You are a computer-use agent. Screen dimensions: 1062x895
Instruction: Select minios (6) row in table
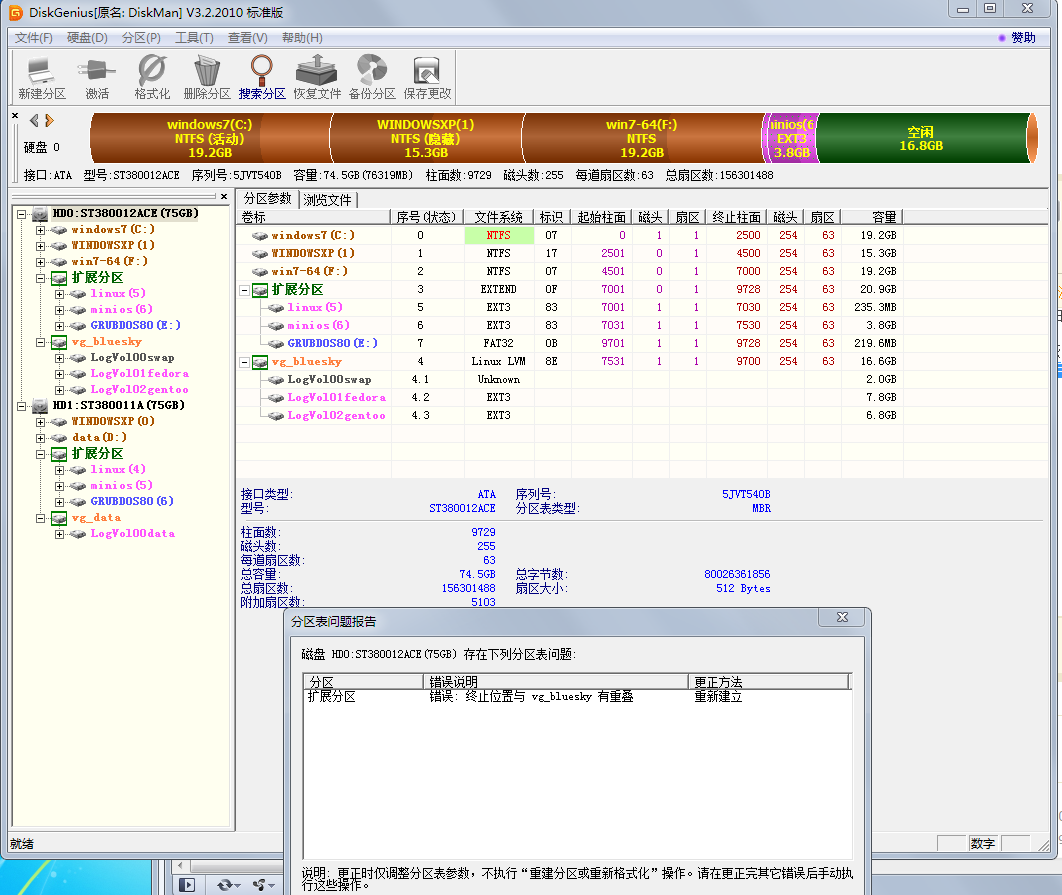(570, 325)
